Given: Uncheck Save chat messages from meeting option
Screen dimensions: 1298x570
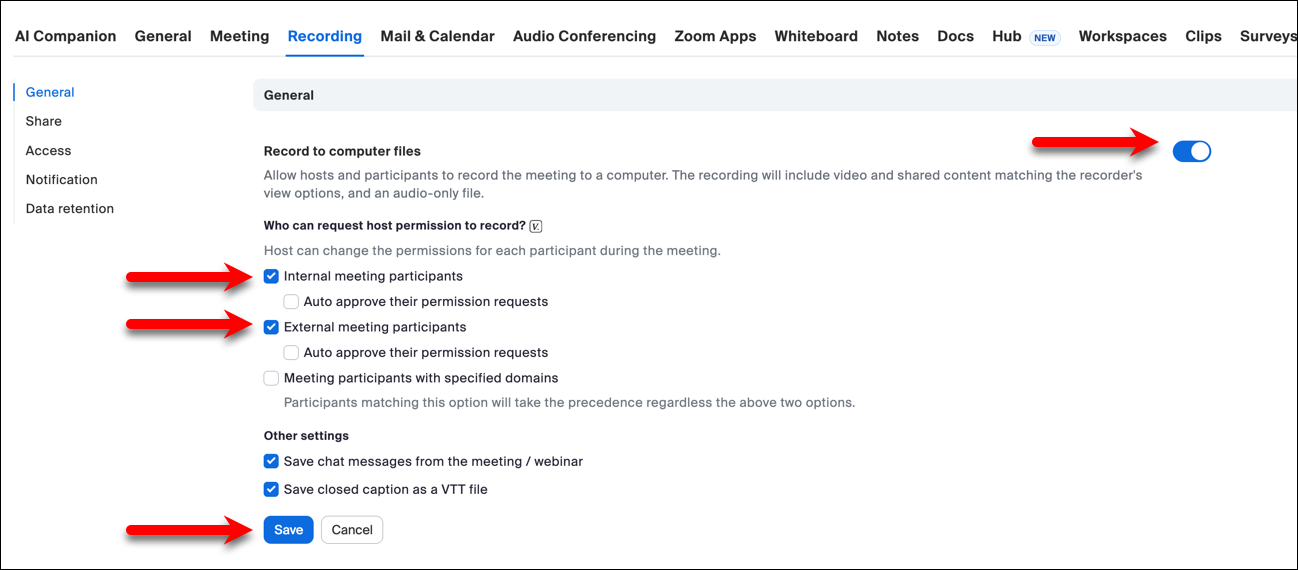Looking at the screenshot, I should coord(271,461).
